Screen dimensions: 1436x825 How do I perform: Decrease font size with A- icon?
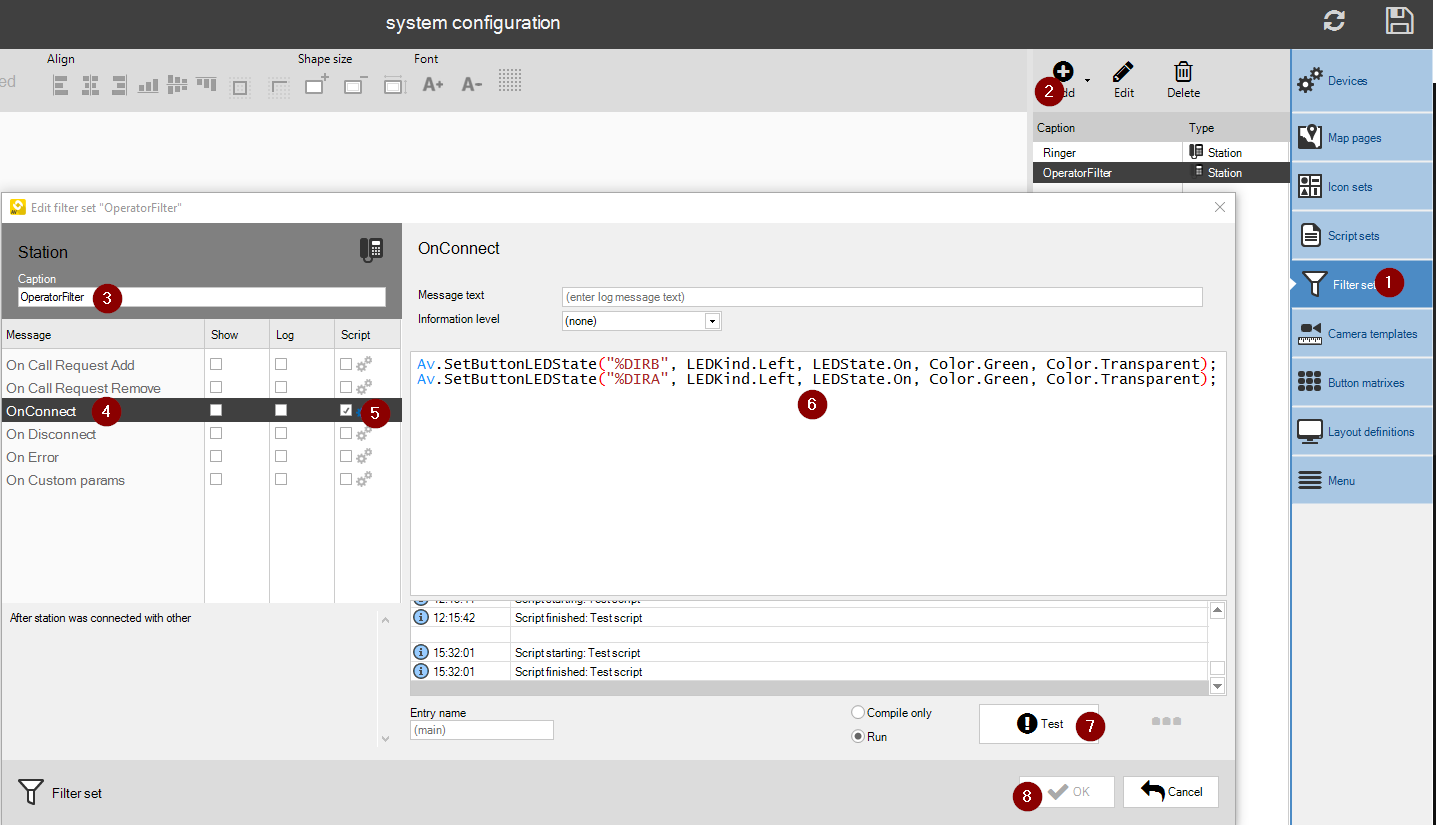tap(472, 85)
